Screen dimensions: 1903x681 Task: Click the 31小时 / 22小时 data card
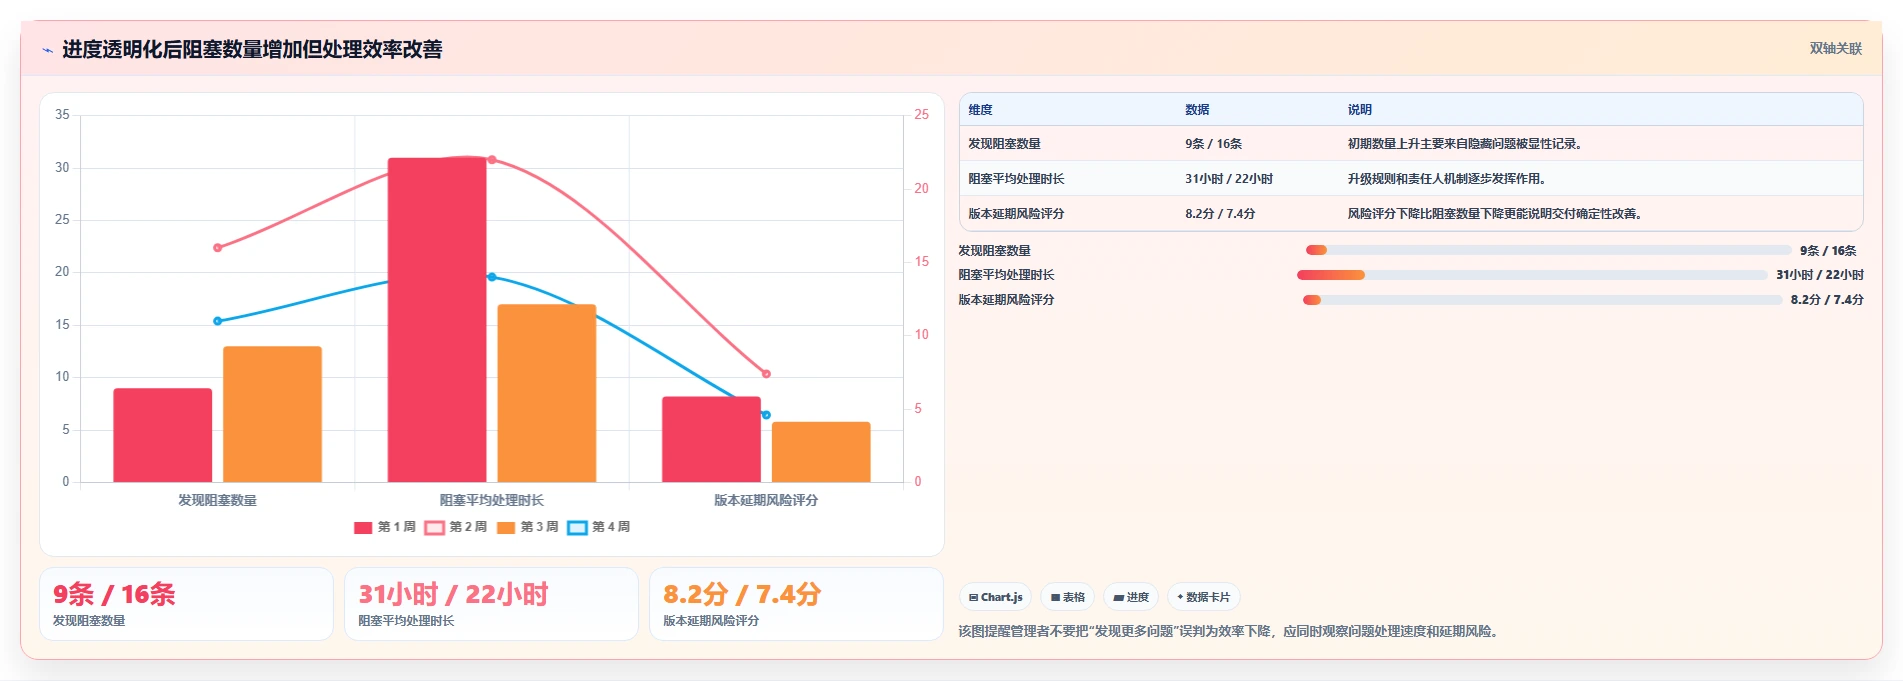(x=491, y=604)
